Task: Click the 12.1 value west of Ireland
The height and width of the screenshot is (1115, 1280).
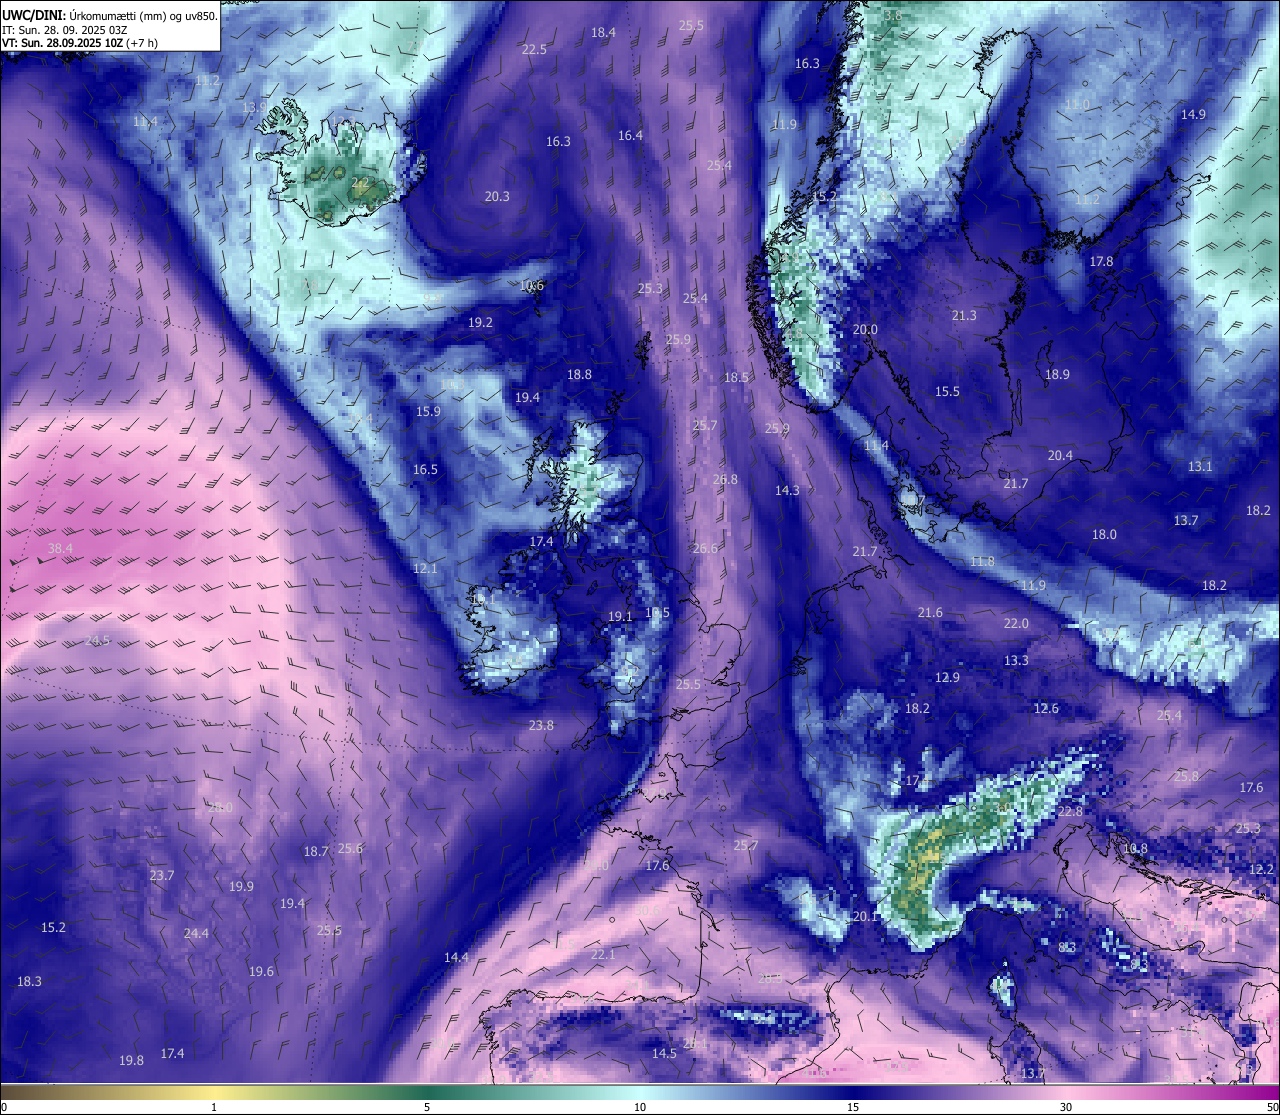Action: click(425, 569)
